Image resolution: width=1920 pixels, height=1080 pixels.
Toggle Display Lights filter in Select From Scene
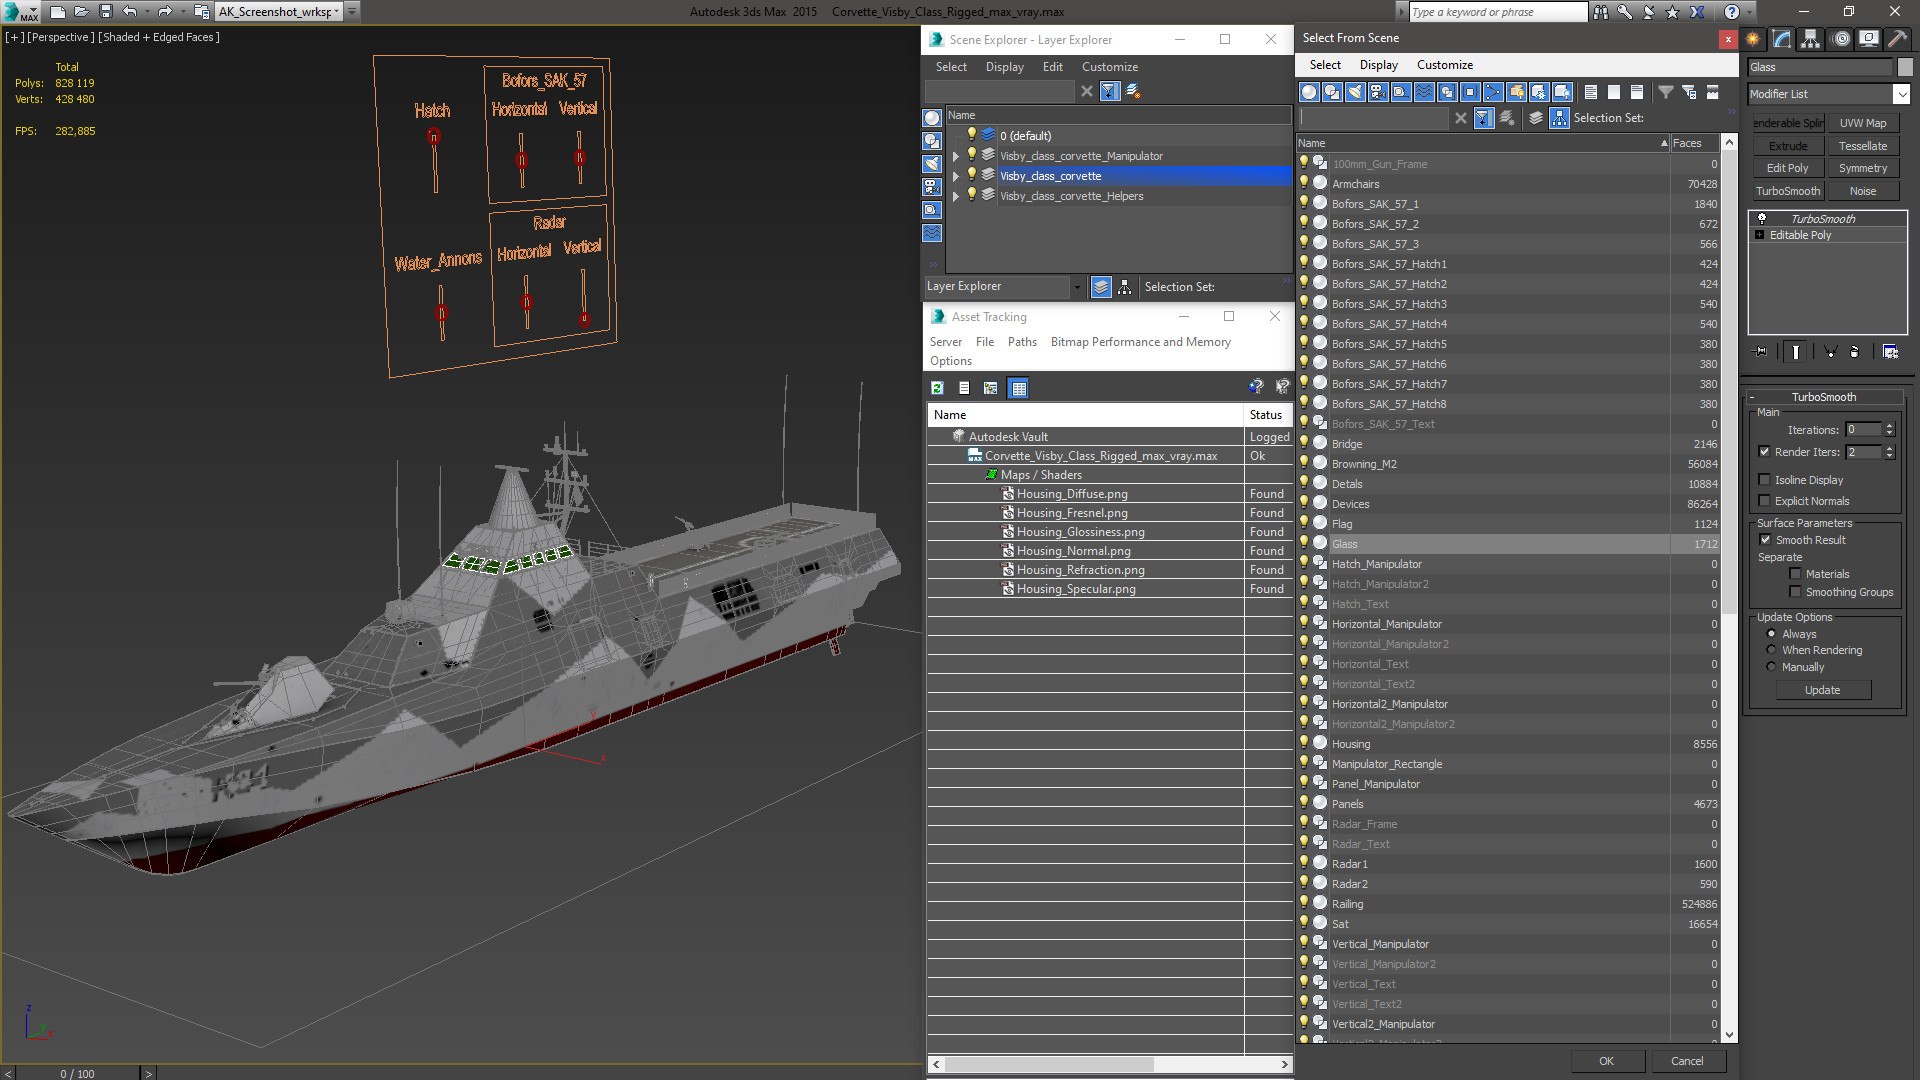[x=1355, y=92]
